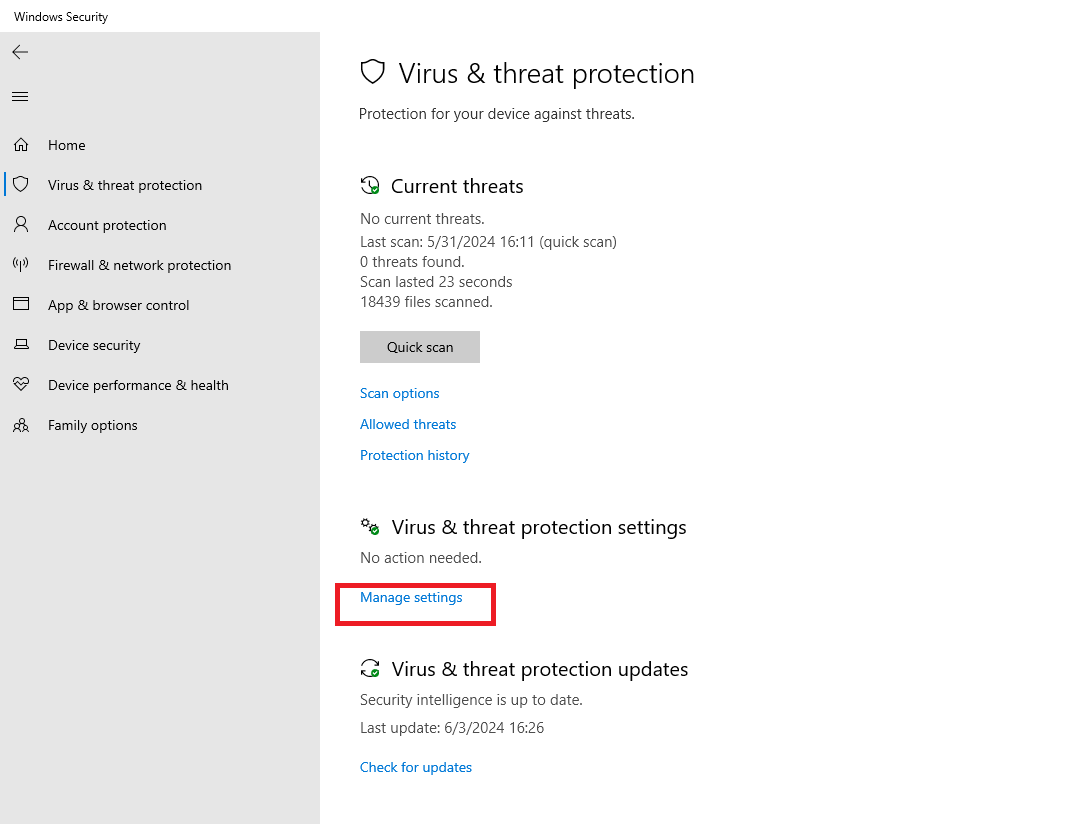1086x824 pixels.
Task: Navigate to Device performance & health
Action: 138,385
